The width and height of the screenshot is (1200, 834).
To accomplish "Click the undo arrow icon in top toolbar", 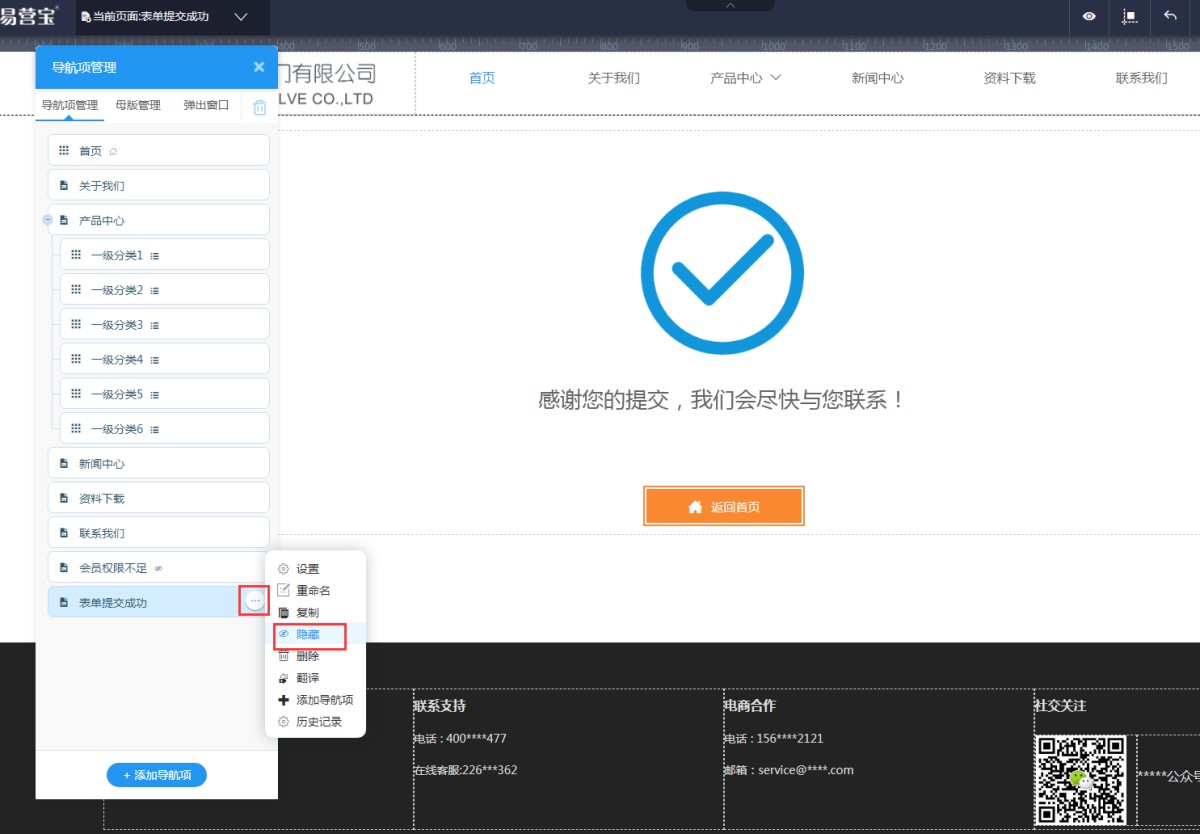I will pyautogui.click(x=1170, y=16).
